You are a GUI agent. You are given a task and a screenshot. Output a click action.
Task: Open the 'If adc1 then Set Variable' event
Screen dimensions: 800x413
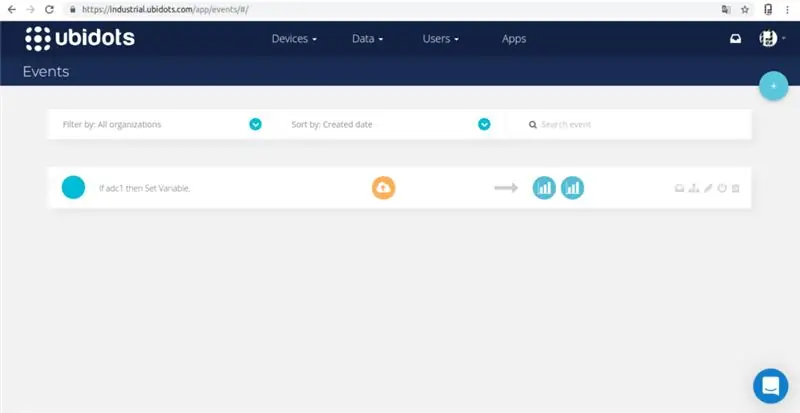pos(144,188)
